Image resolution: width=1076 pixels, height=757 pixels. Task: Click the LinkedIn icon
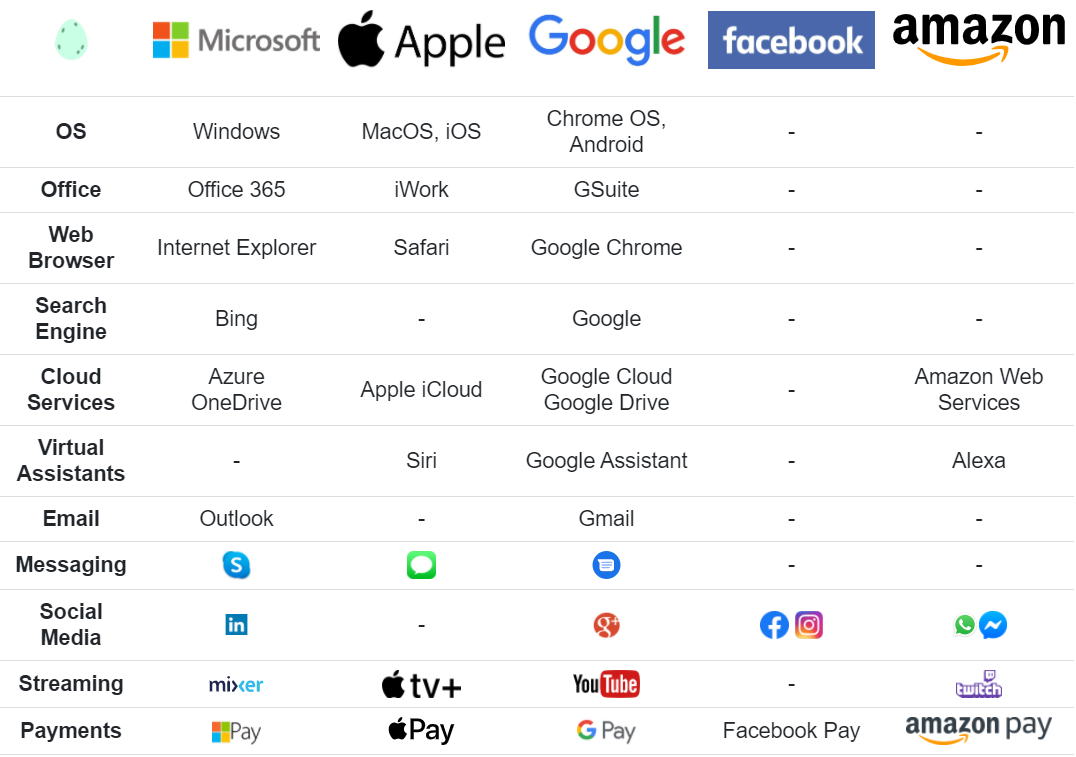tap(237, 625)
